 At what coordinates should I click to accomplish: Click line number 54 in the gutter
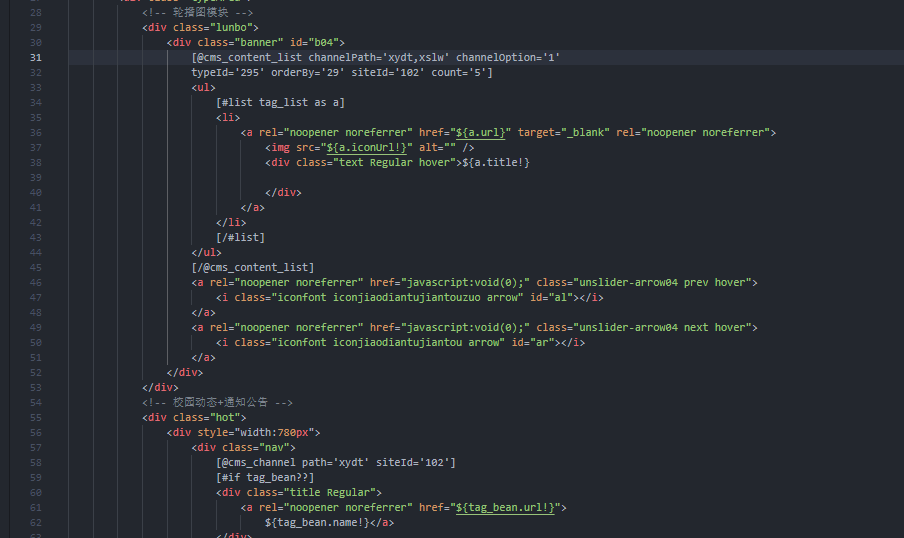36,402
